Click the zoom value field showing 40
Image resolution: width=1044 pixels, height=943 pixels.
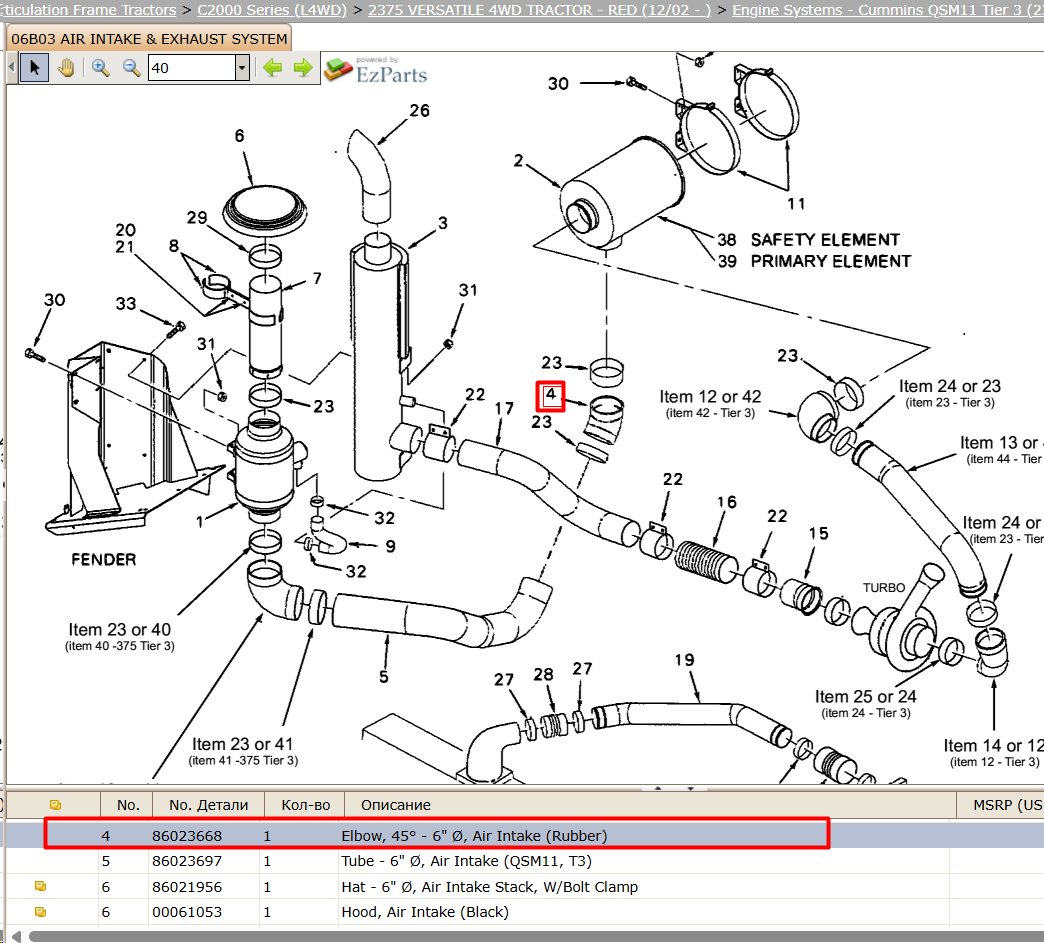pos(192,67)
